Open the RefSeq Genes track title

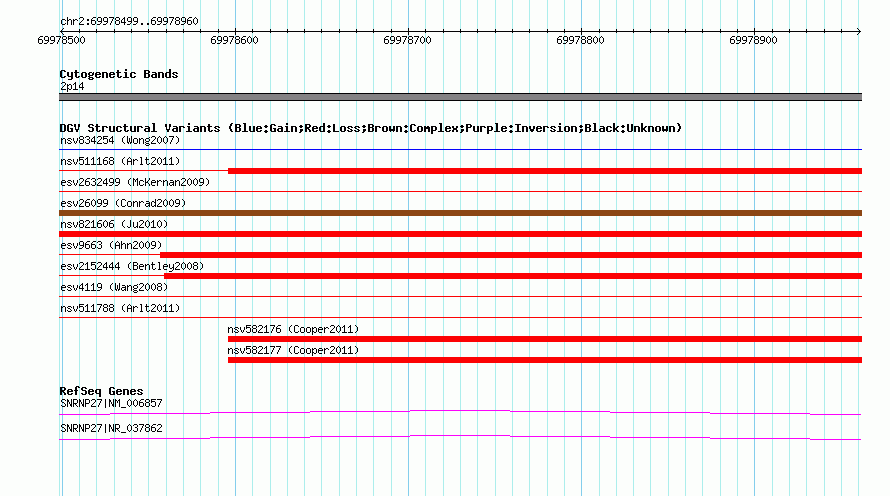pyautogui.click(x=102, y=391)
